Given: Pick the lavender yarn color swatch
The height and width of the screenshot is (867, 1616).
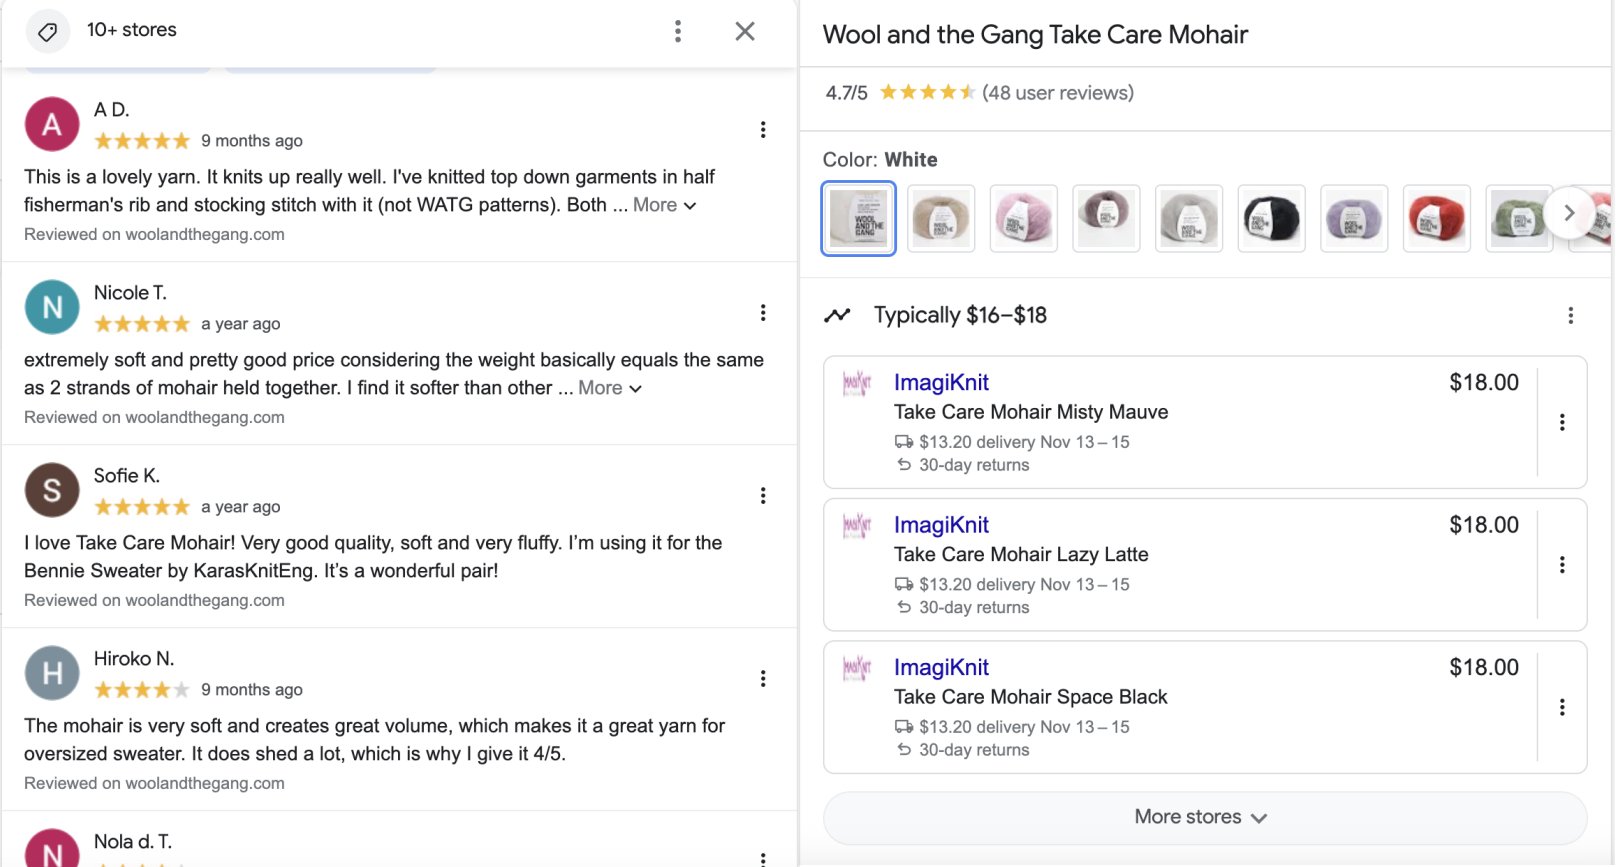Looking at the screenshot, I should click(1354, 218).
